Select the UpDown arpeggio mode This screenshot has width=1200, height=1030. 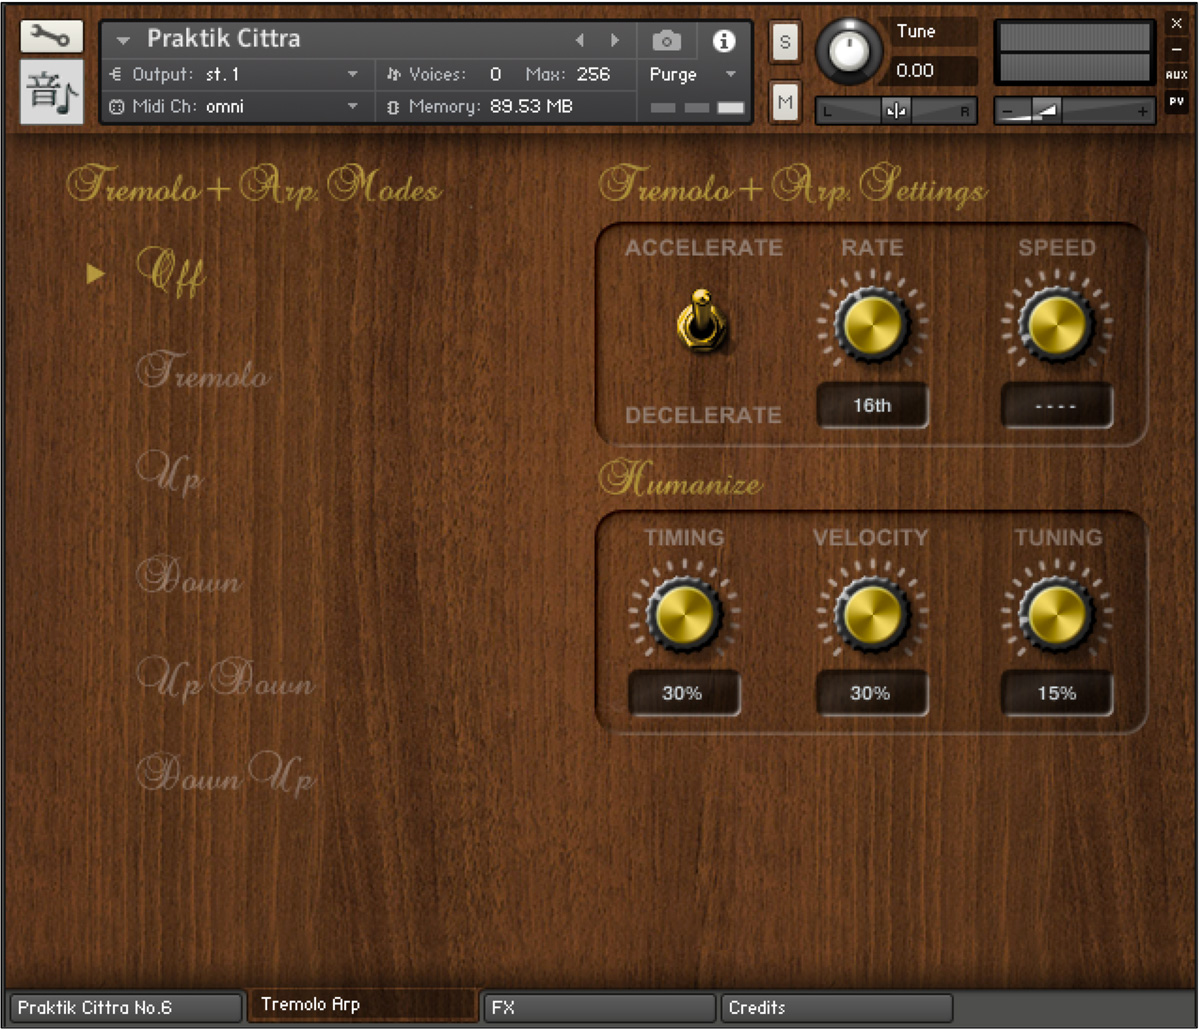(227, 681)
